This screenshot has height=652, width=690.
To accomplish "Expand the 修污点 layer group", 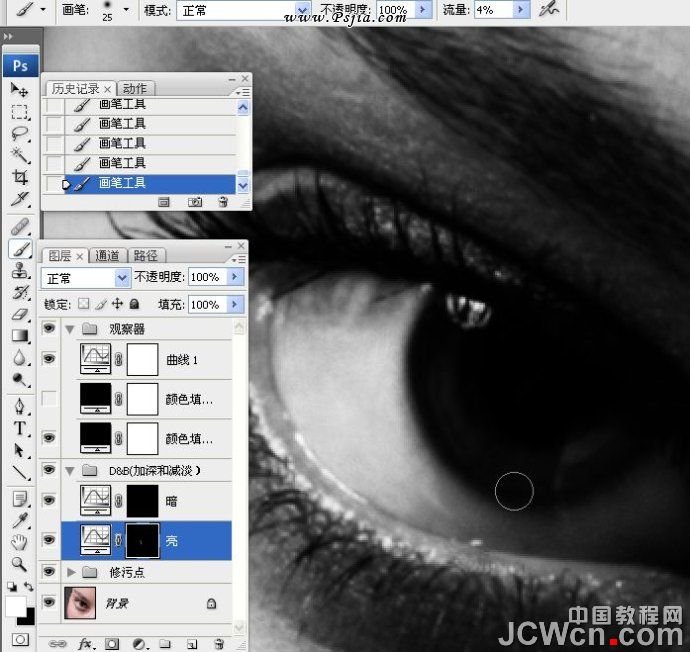I will coord(70,572).
